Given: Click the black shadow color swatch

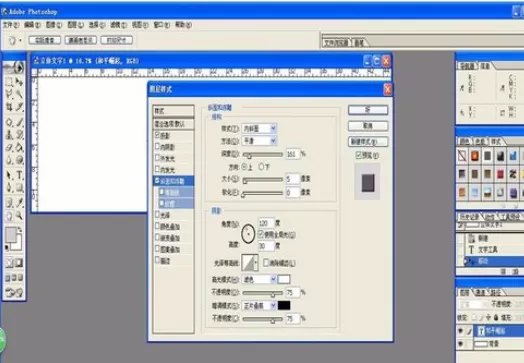Looking at the screenshot, I should click(284, 305).
